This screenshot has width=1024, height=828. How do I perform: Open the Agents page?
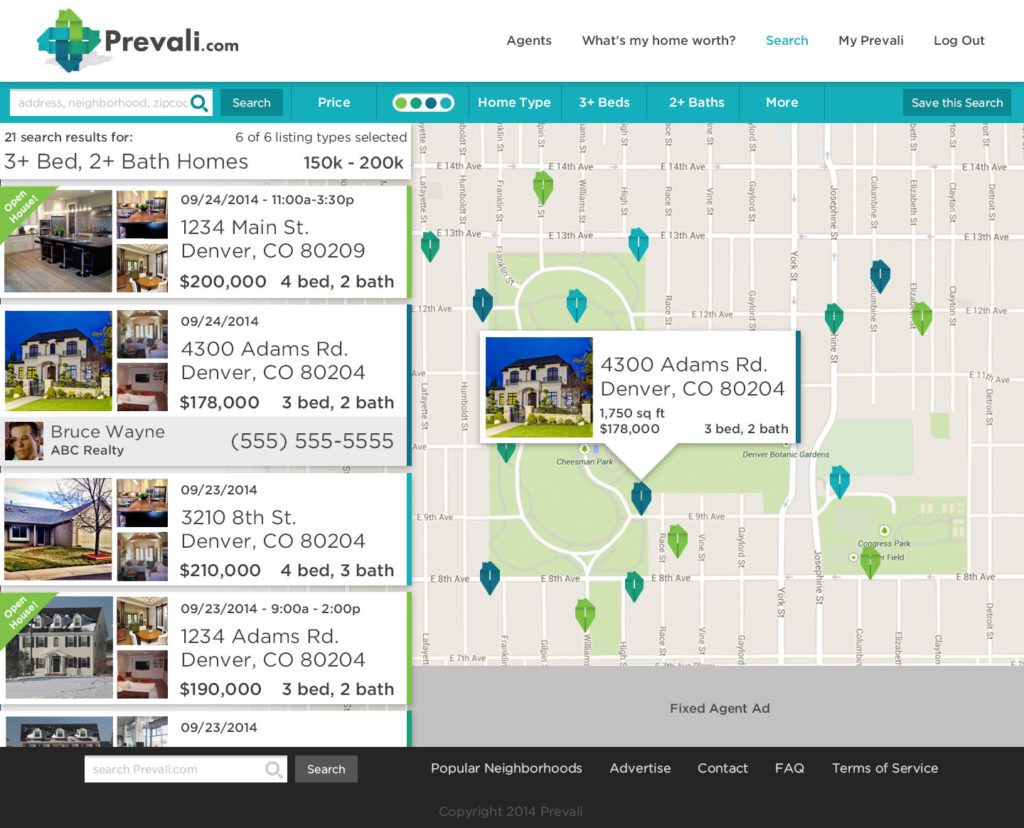(529, 40)
